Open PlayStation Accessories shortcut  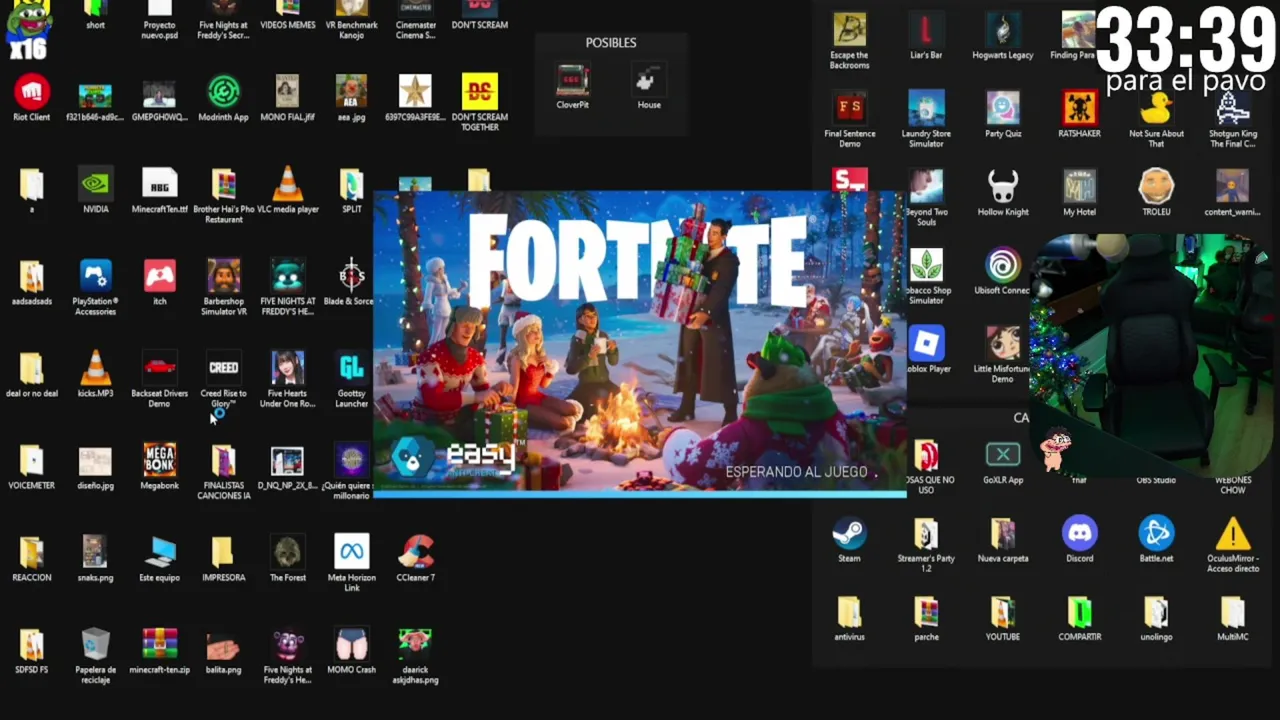[x=95, y=277]
